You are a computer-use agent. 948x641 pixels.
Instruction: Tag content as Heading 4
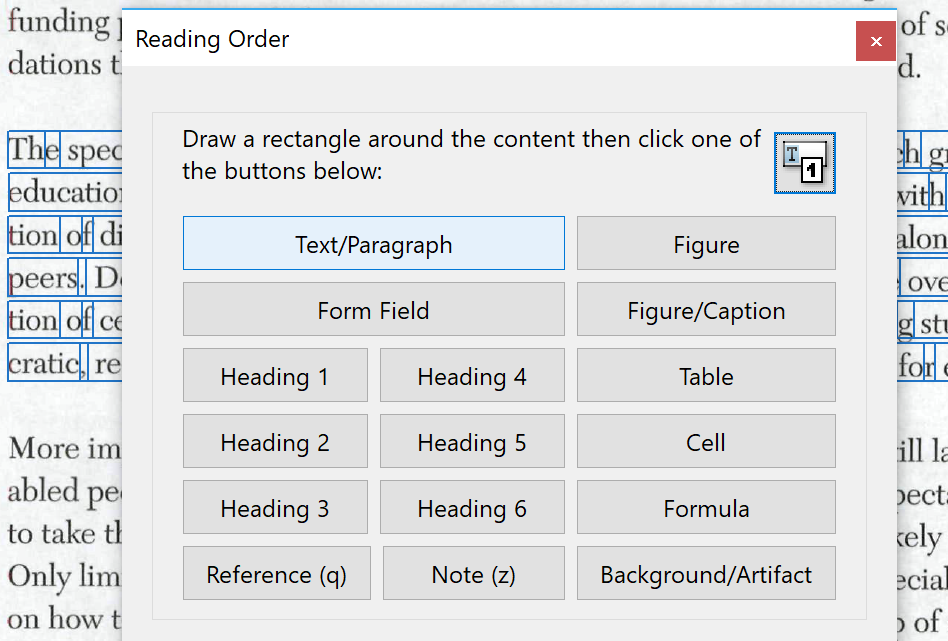[x=471, y=375]
